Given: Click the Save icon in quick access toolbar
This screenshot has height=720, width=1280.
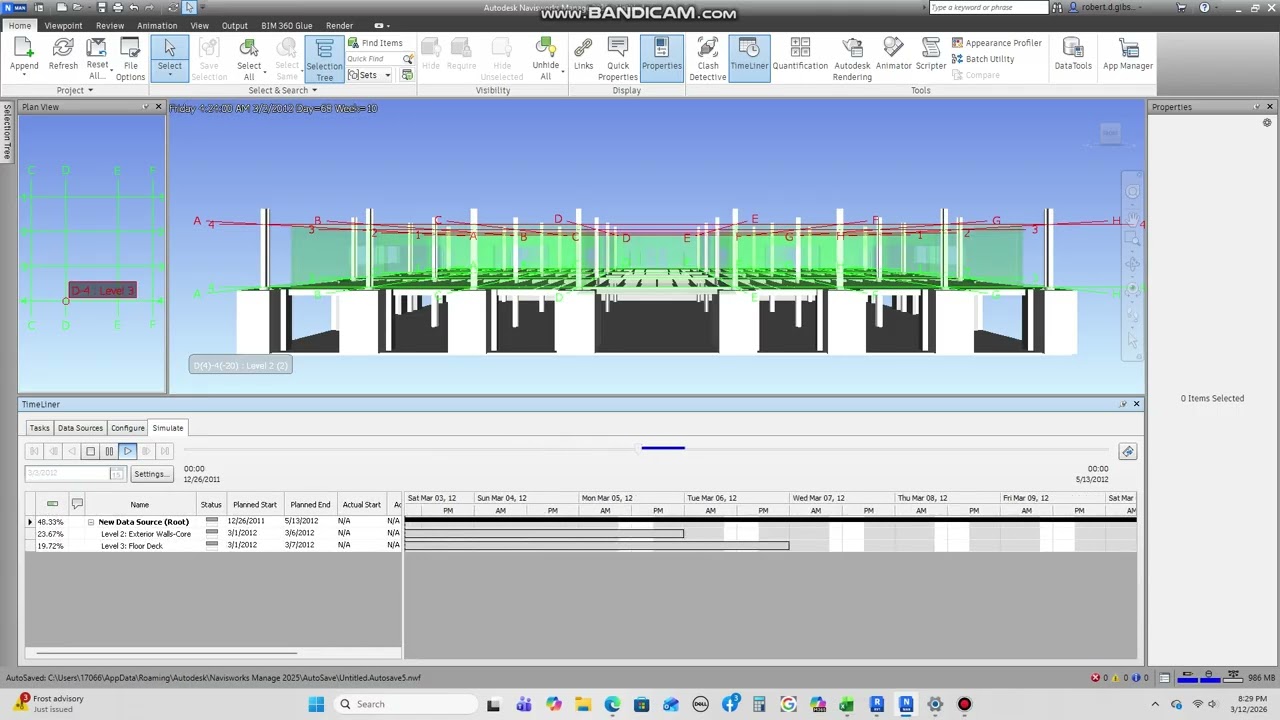Looking at the screenshot, I should (104, 7).
